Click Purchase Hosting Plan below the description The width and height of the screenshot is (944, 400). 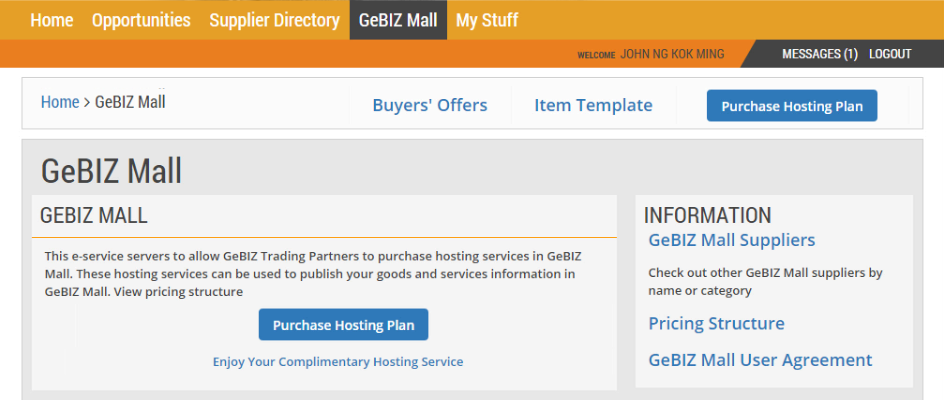click(343, 325)
